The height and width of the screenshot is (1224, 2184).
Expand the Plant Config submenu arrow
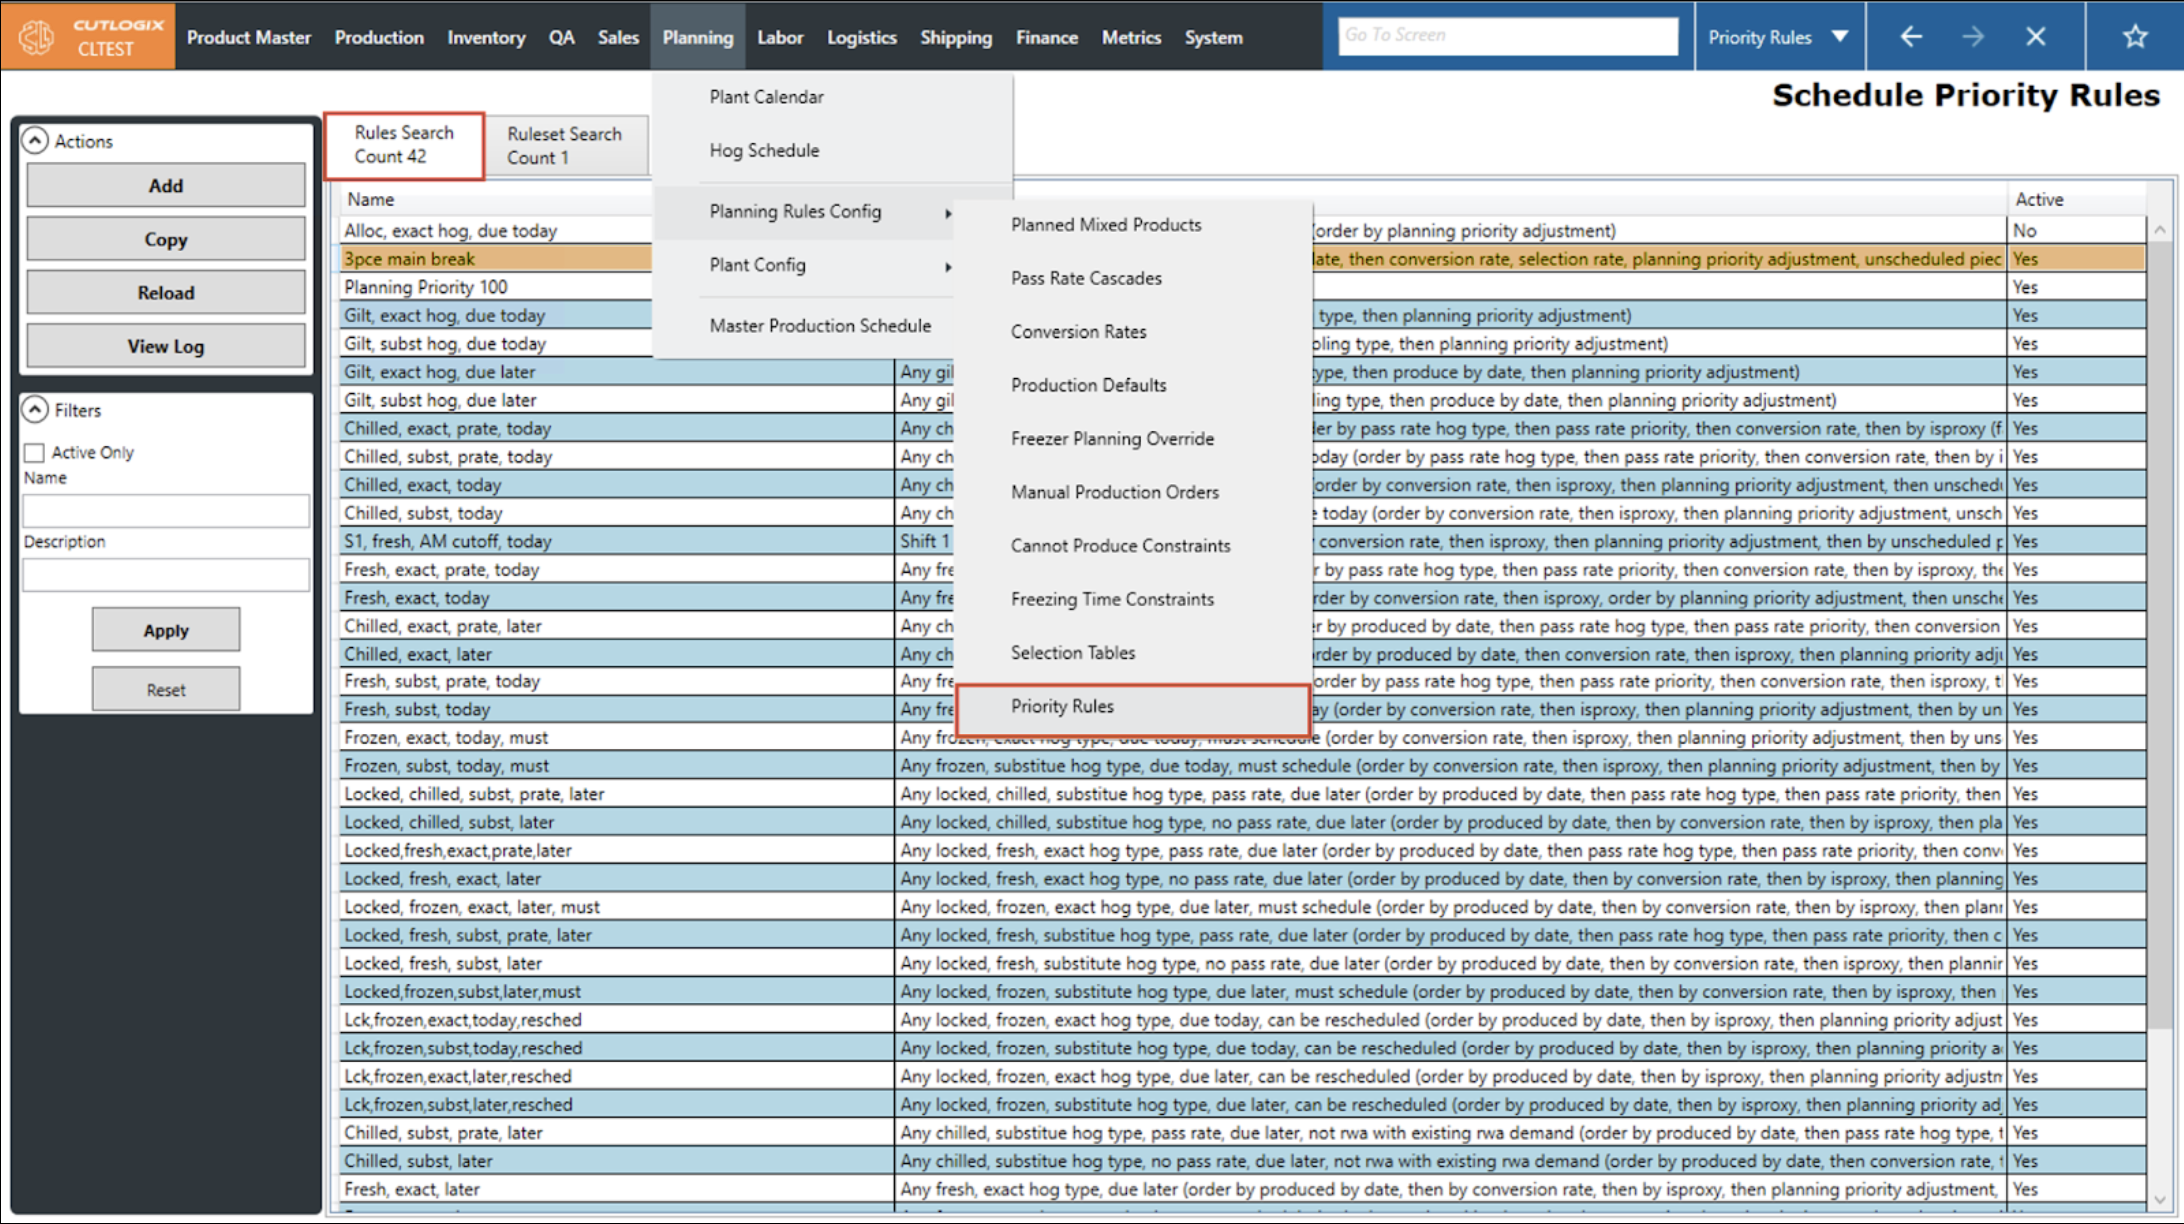click(947, 266)
